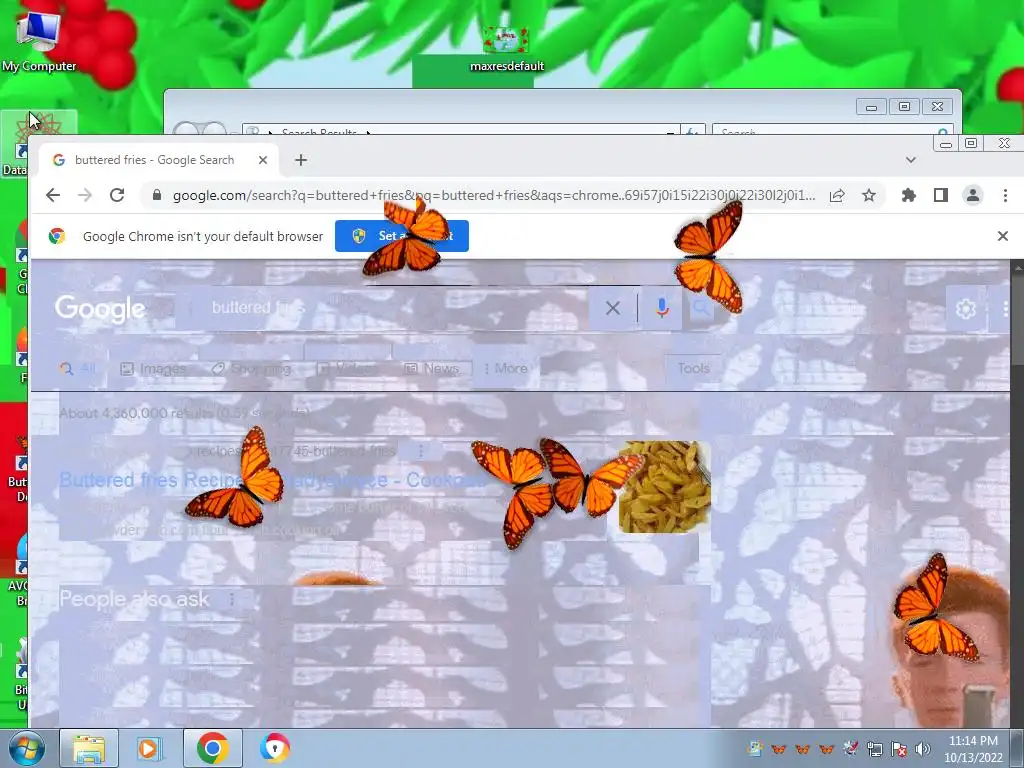Viewport: 1024px width, 768px height.
Task: Click the Google logo
Action: (x=100, y=308)
